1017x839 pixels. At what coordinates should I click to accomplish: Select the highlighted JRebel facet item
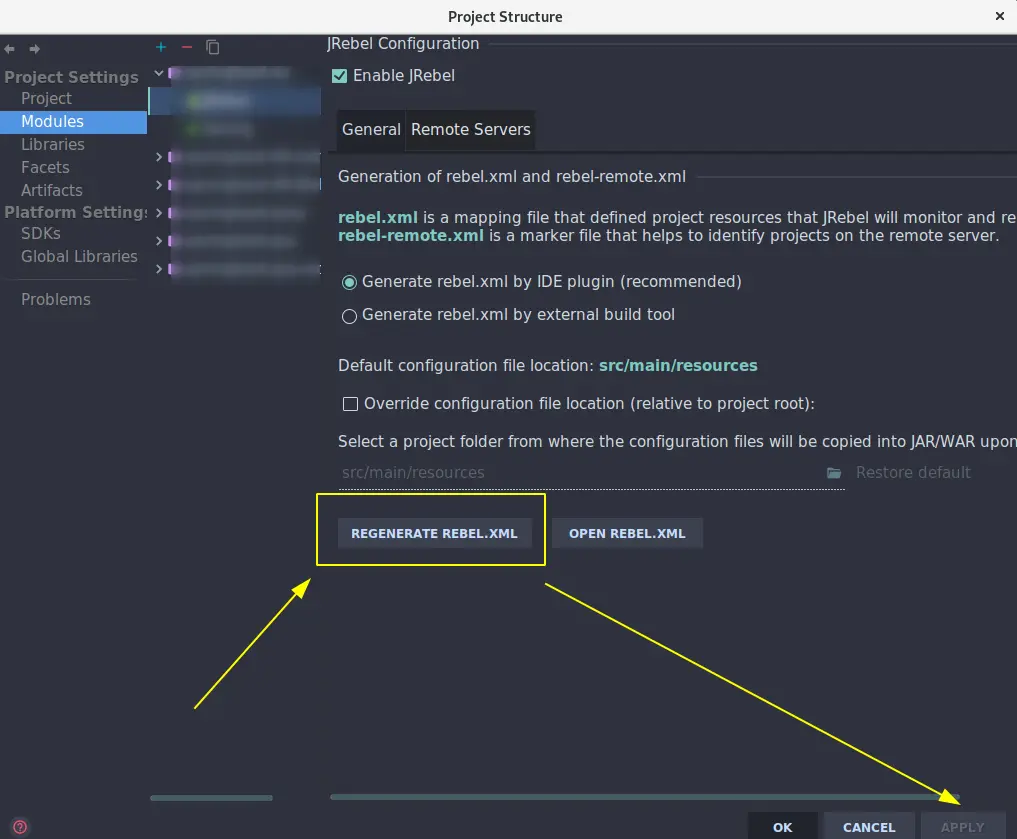coord(235,101)
